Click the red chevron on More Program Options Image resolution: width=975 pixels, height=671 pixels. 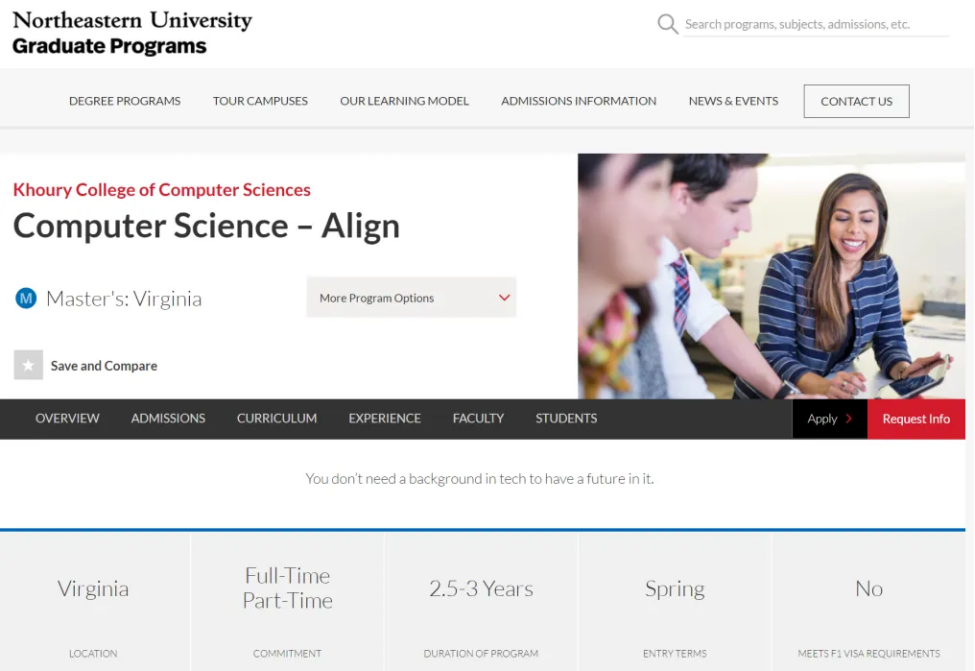click(x=504, y=298)
